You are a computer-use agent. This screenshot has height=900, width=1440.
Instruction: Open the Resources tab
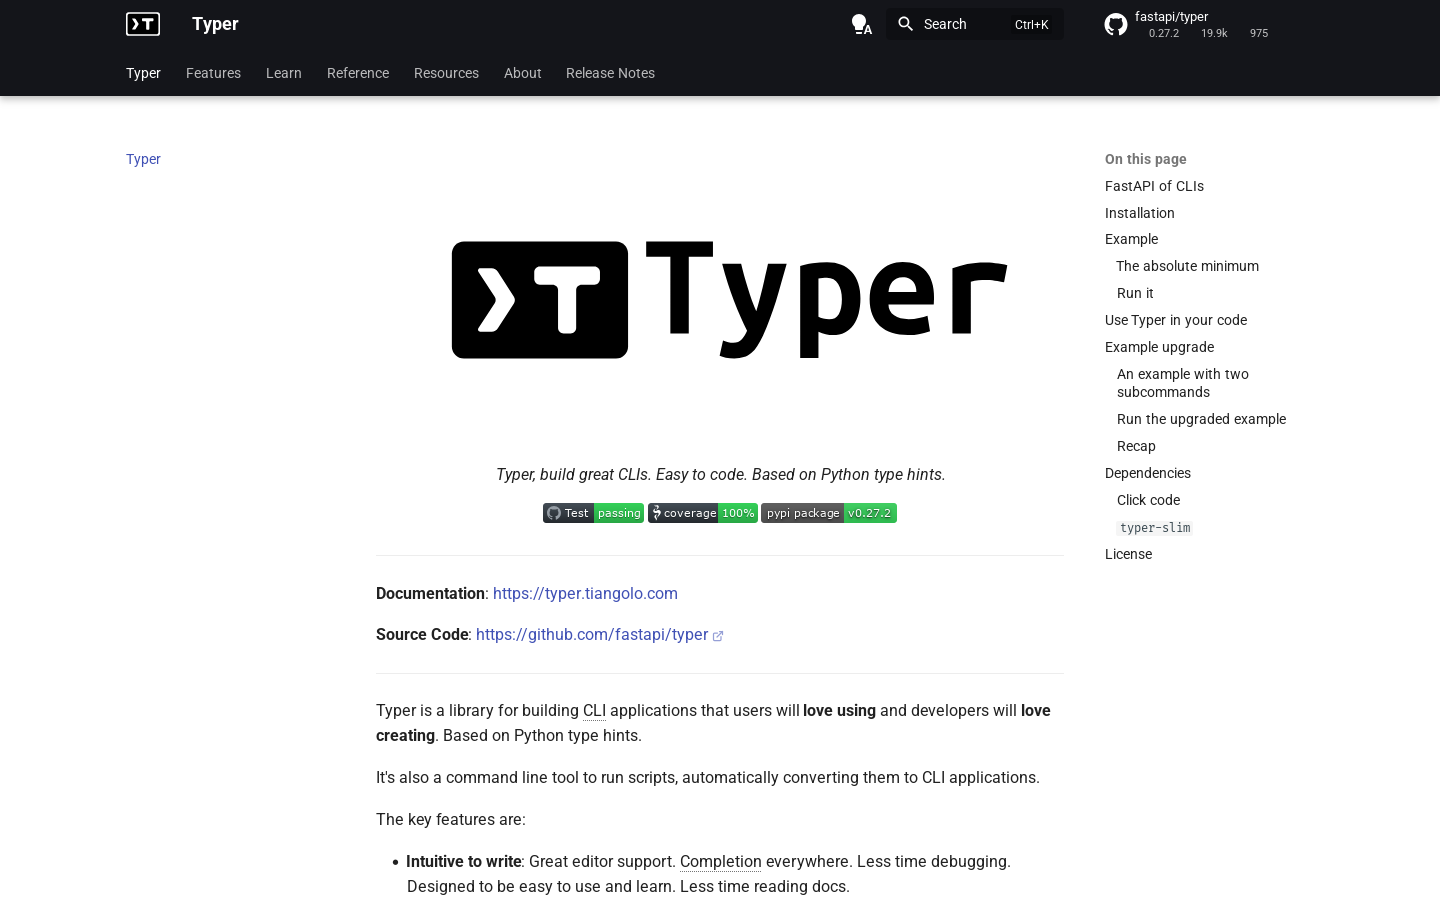point(446,73)
